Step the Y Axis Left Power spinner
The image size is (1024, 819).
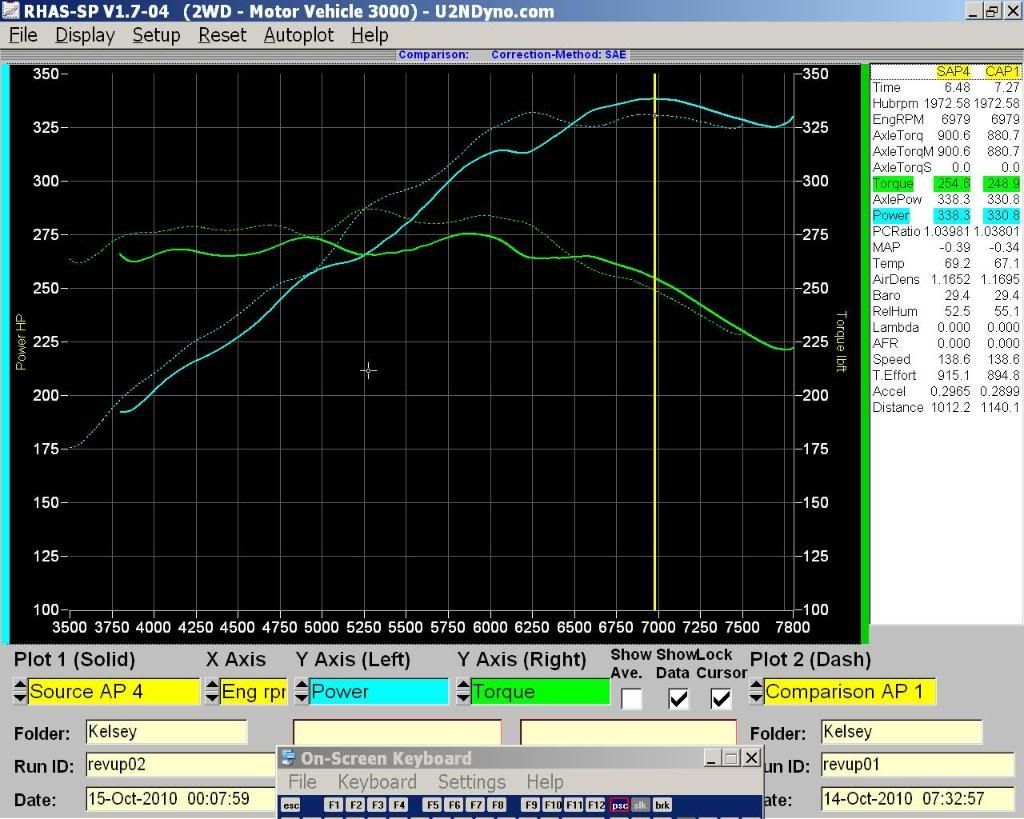click(301, 692)
